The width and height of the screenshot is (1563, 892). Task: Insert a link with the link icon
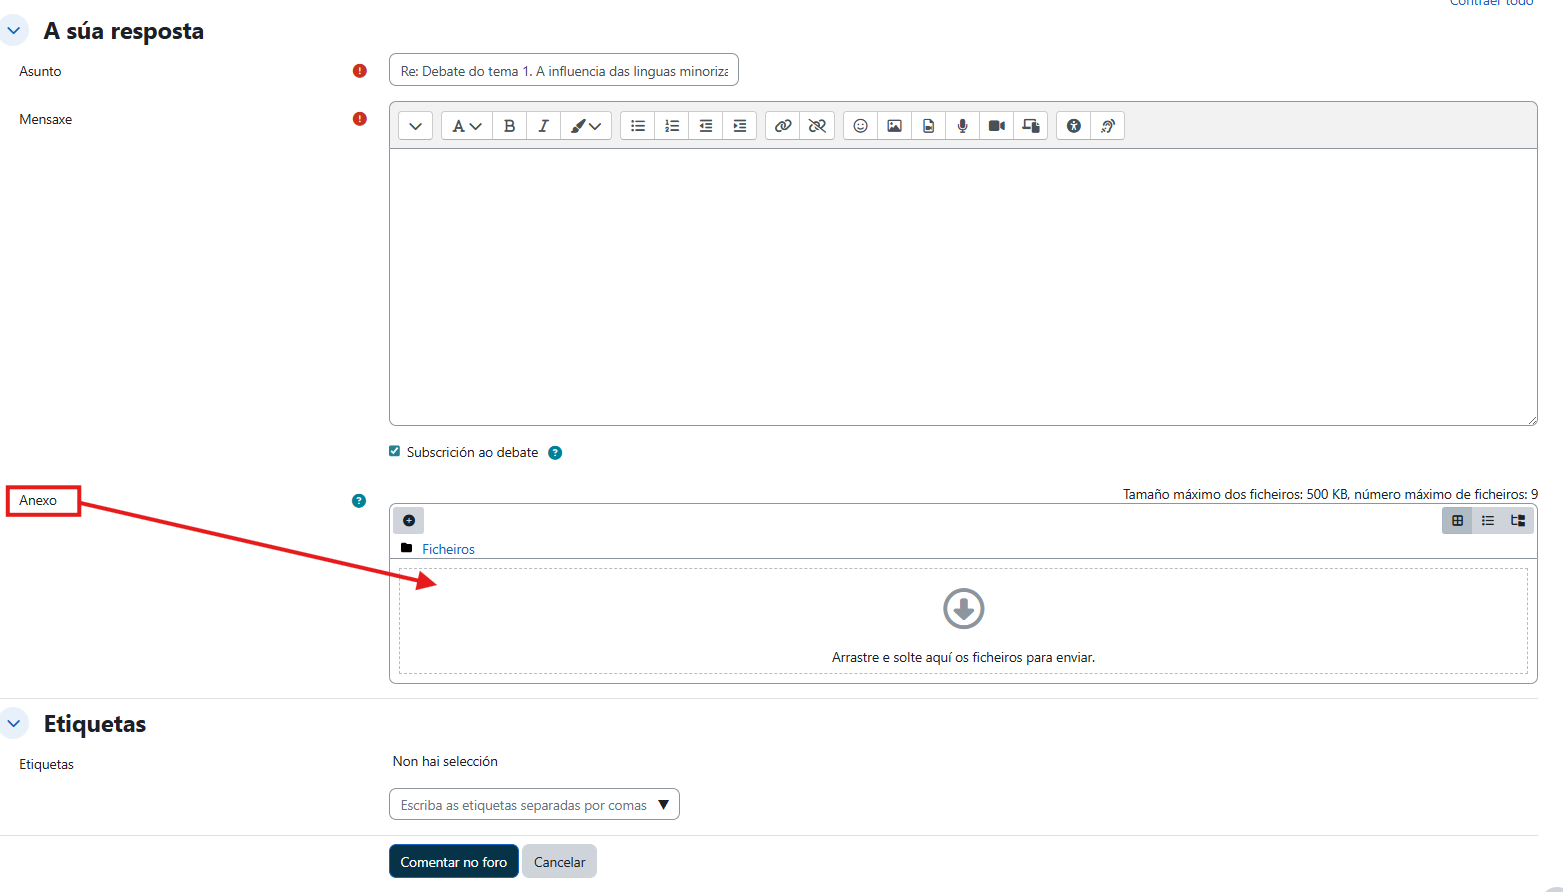pyautogui.click(x=783, y=126)
